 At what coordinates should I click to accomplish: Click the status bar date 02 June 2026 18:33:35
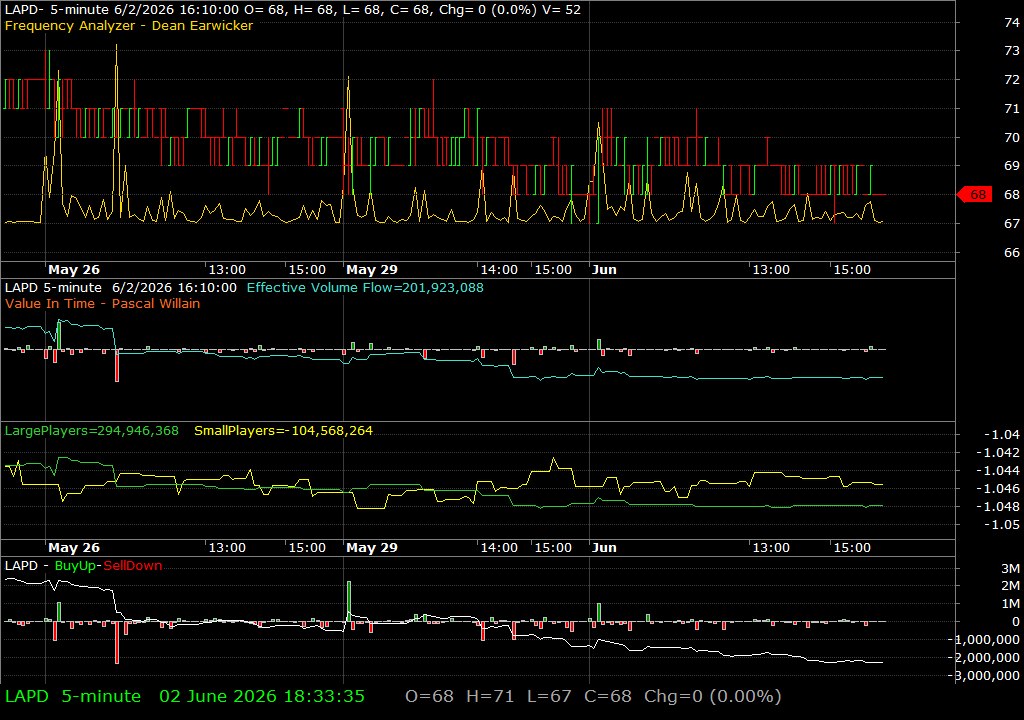262,696
